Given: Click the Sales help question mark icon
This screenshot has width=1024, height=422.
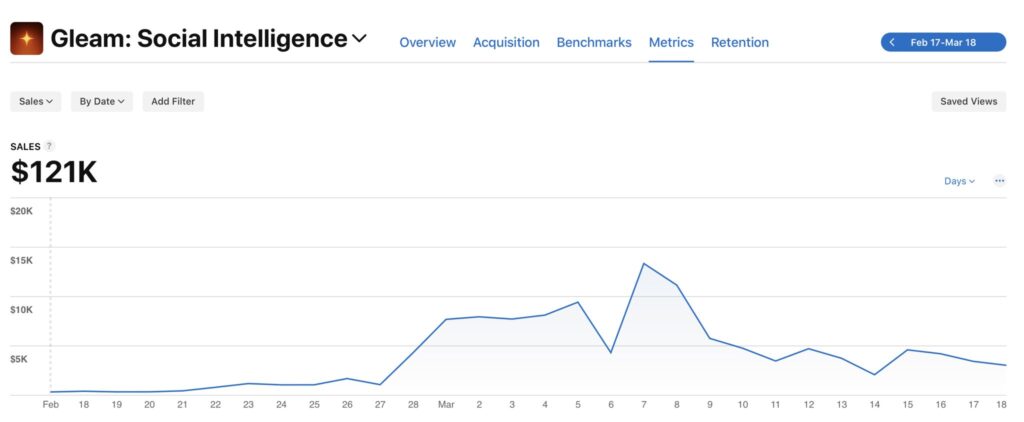Looking at the screenshot, I should coord(50,146).
